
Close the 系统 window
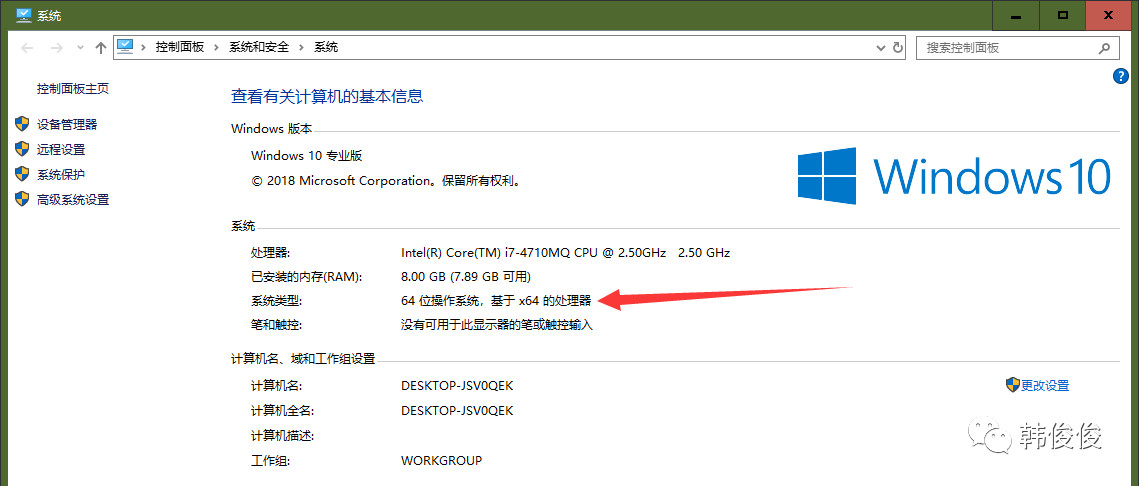coord(1110,15)
